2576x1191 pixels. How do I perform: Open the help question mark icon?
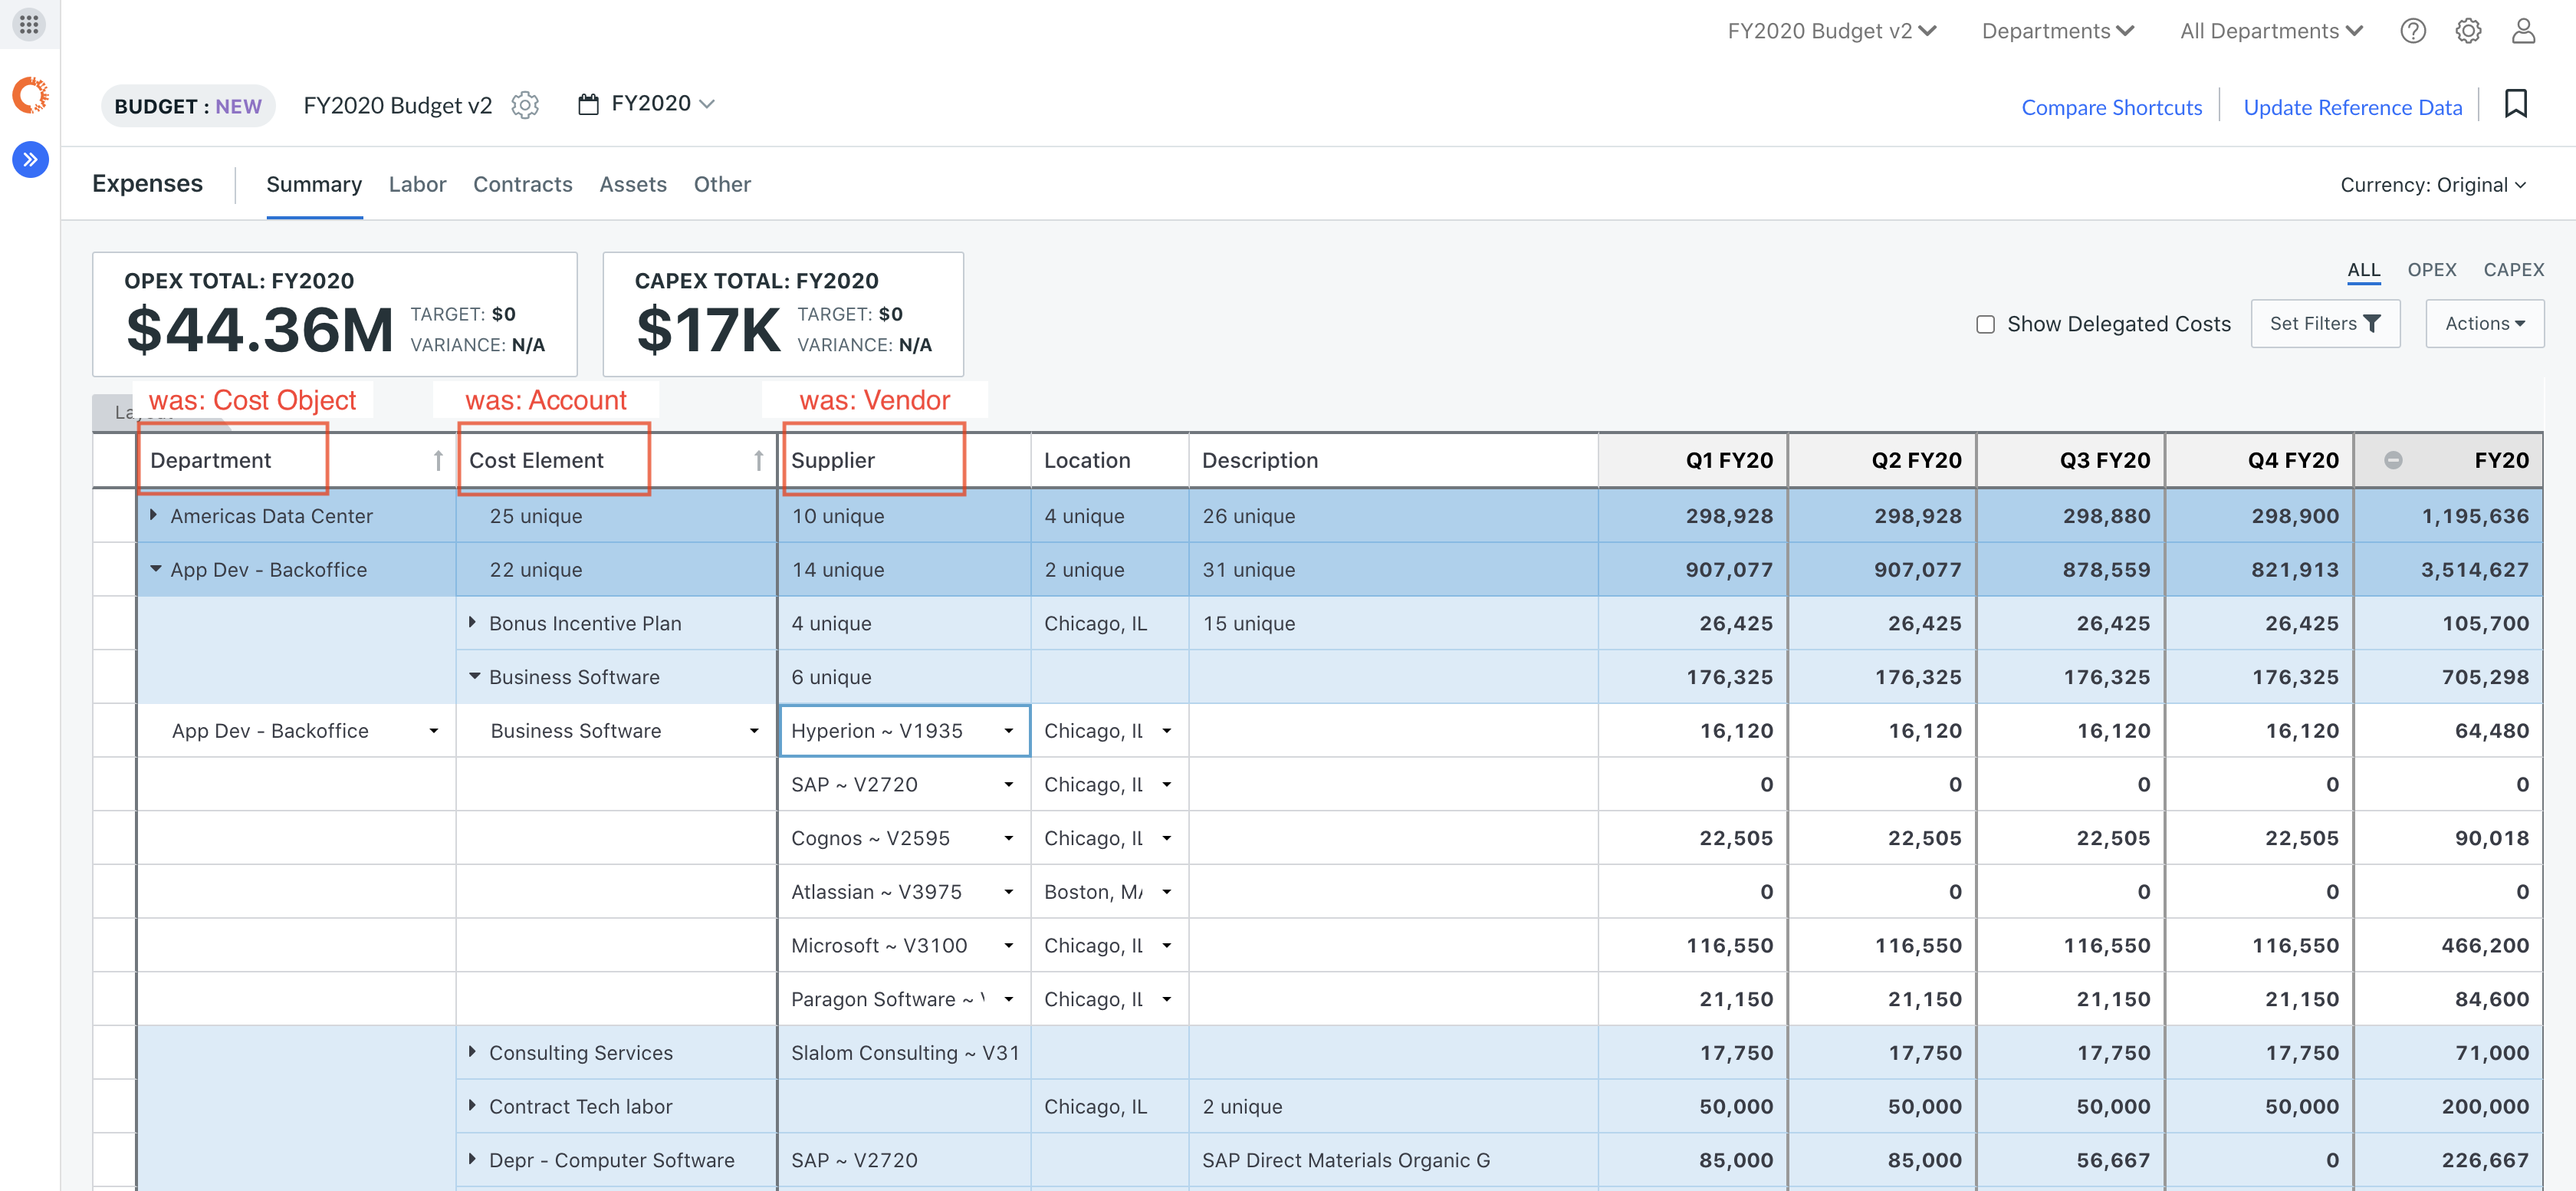click(x=2412, y=31)
